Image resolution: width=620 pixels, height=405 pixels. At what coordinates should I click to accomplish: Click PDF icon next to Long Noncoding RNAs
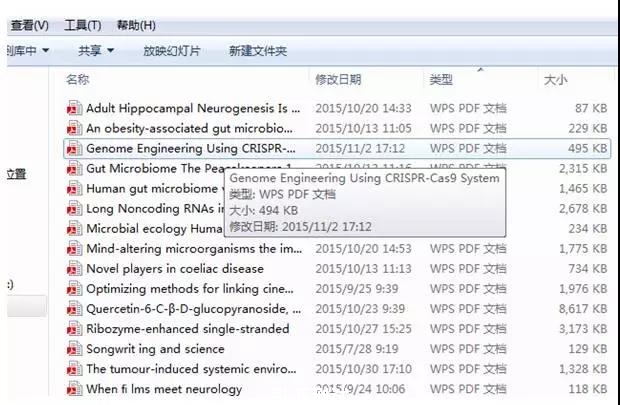point(73,208)
